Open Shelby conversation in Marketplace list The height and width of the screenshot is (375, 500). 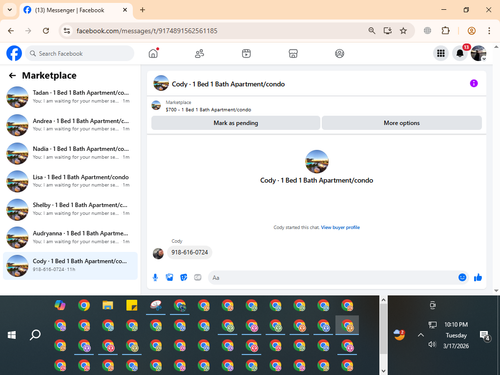pos(70,209)
